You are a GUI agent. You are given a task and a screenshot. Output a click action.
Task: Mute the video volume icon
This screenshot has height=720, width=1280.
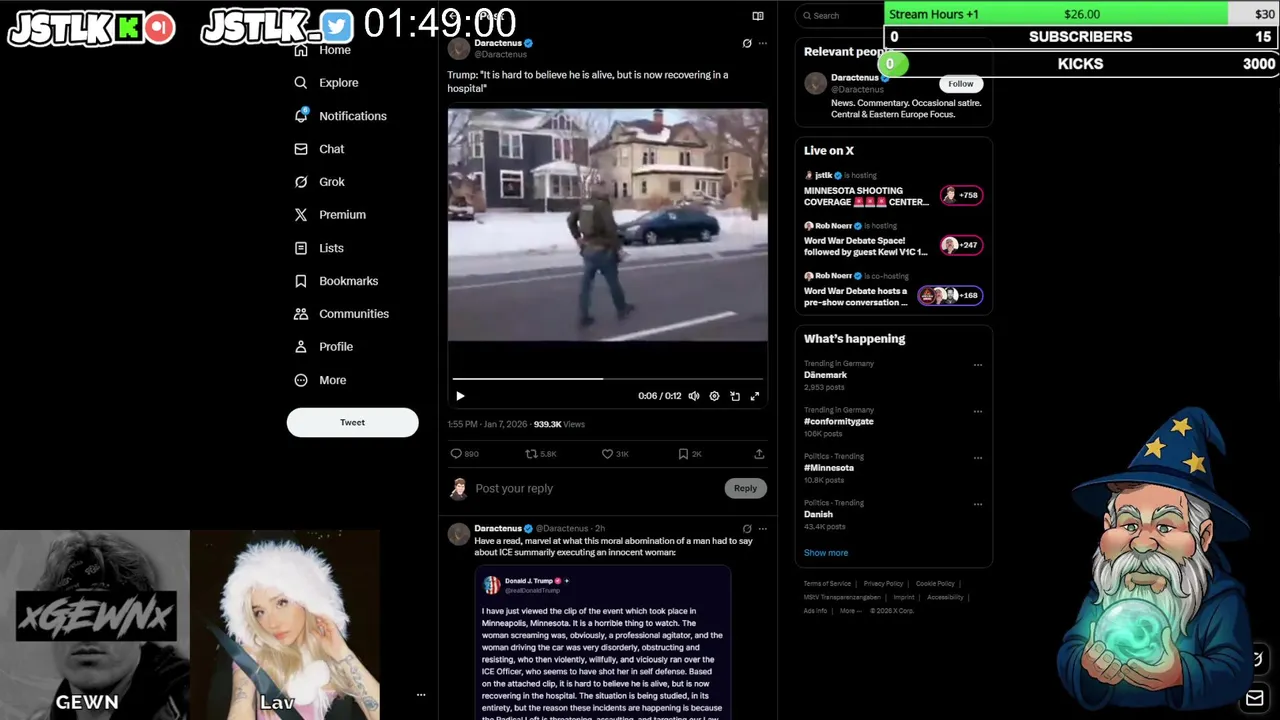[x=694, y=396]
